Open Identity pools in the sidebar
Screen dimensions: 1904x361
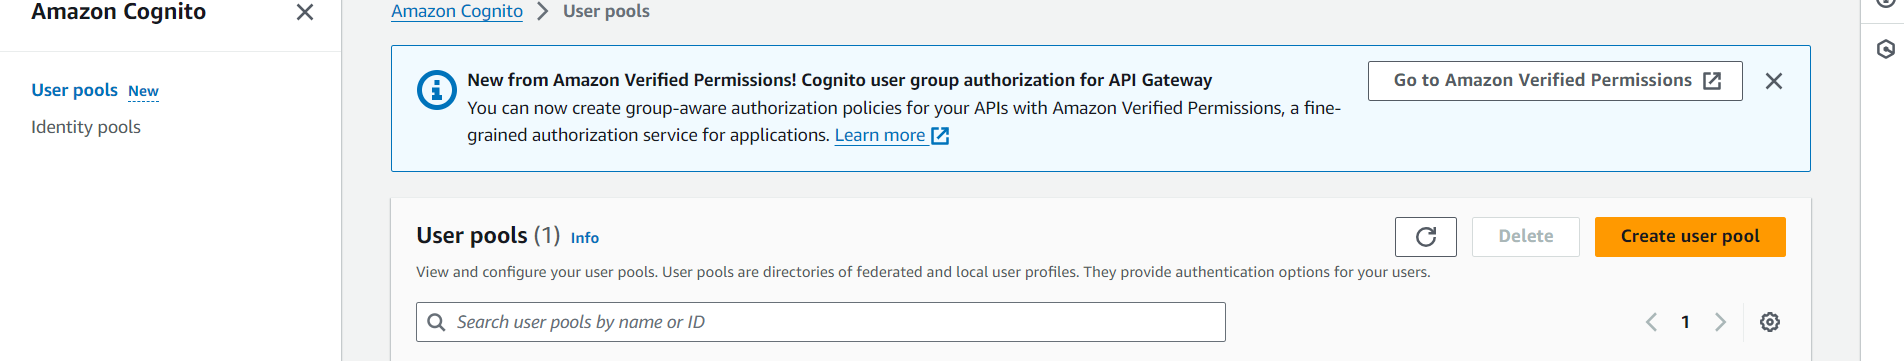tap(86, 127)
